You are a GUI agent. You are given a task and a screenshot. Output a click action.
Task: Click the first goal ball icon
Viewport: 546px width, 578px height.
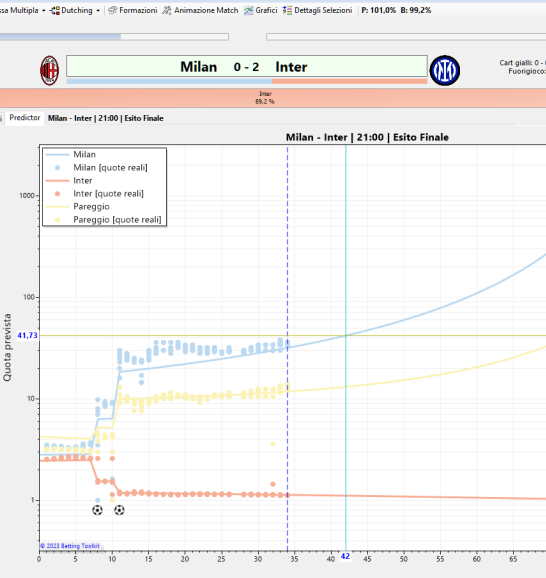(97, 510)
